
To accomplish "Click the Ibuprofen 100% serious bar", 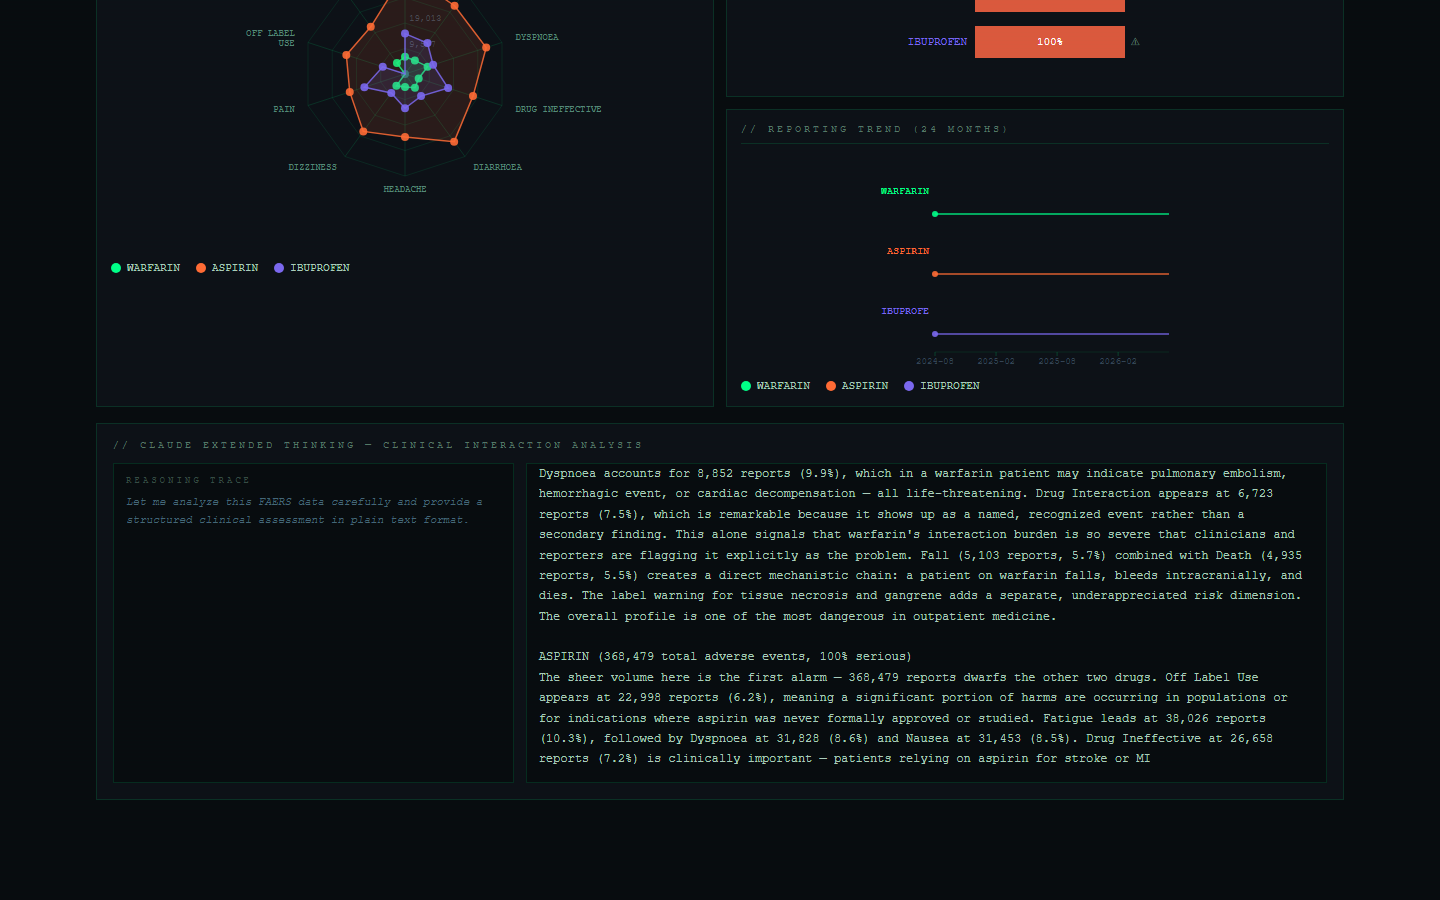I will tap(1049, 42).
